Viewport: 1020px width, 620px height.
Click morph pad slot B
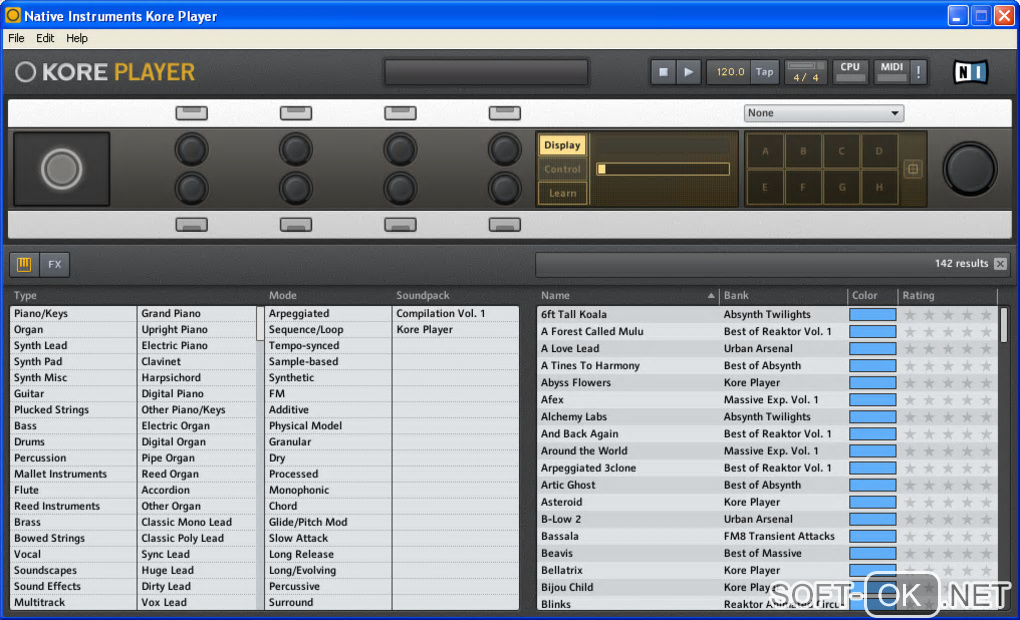tap(803, 151)
